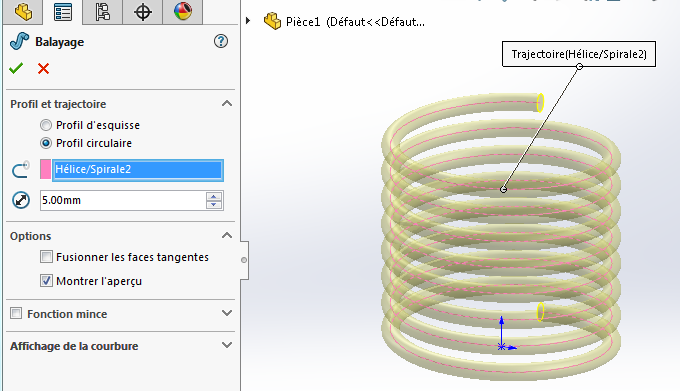Screen dimensions: 680x391
Task: Click the 5.00mm diameter input field
Action: (123, 200)
